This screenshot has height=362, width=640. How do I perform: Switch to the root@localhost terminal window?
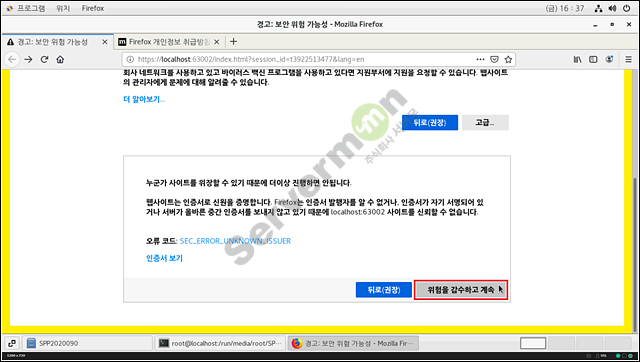221,343
